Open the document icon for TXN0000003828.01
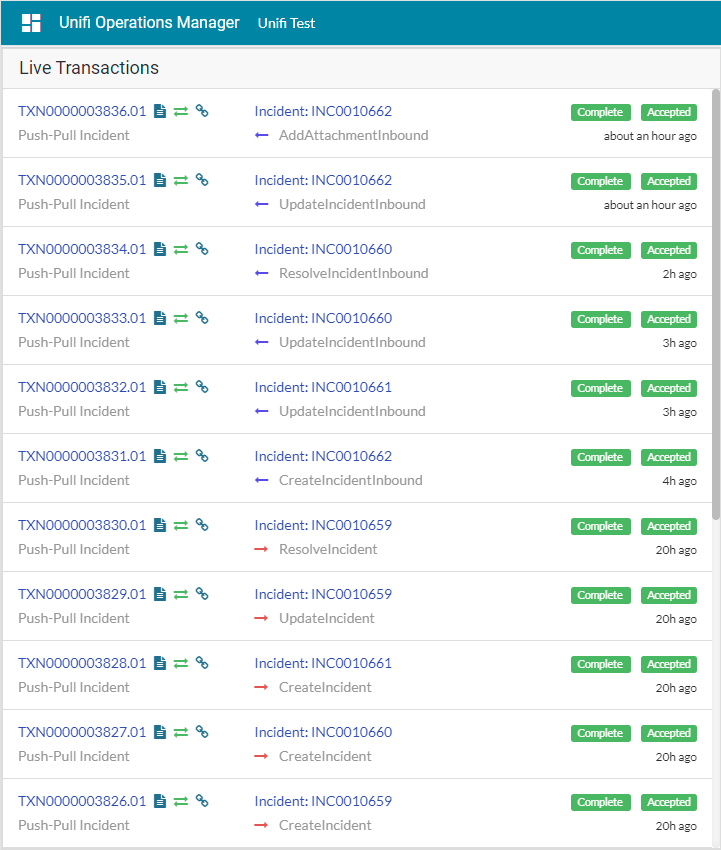The width and height of the screenshot is (721, 850). tap(160, 663)
